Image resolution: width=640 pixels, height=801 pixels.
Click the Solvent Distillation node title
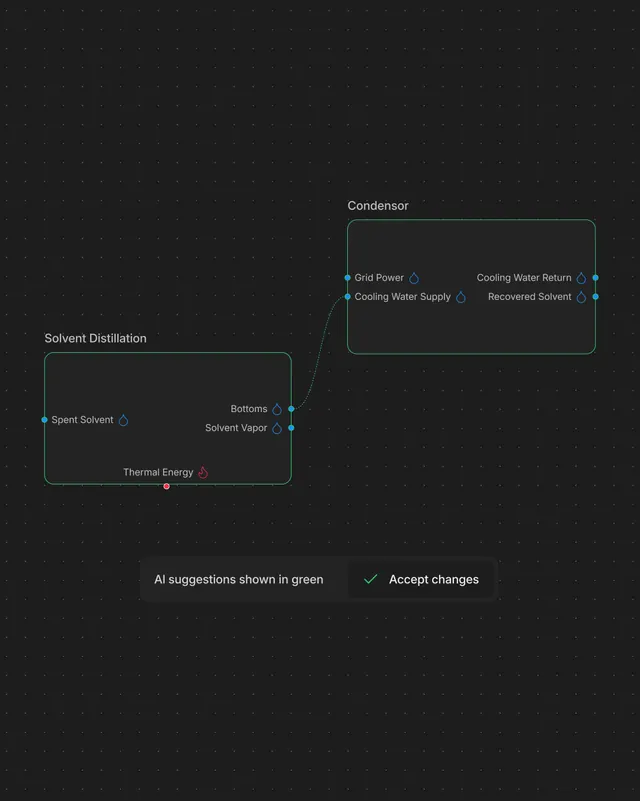click(x=96, y=338)
